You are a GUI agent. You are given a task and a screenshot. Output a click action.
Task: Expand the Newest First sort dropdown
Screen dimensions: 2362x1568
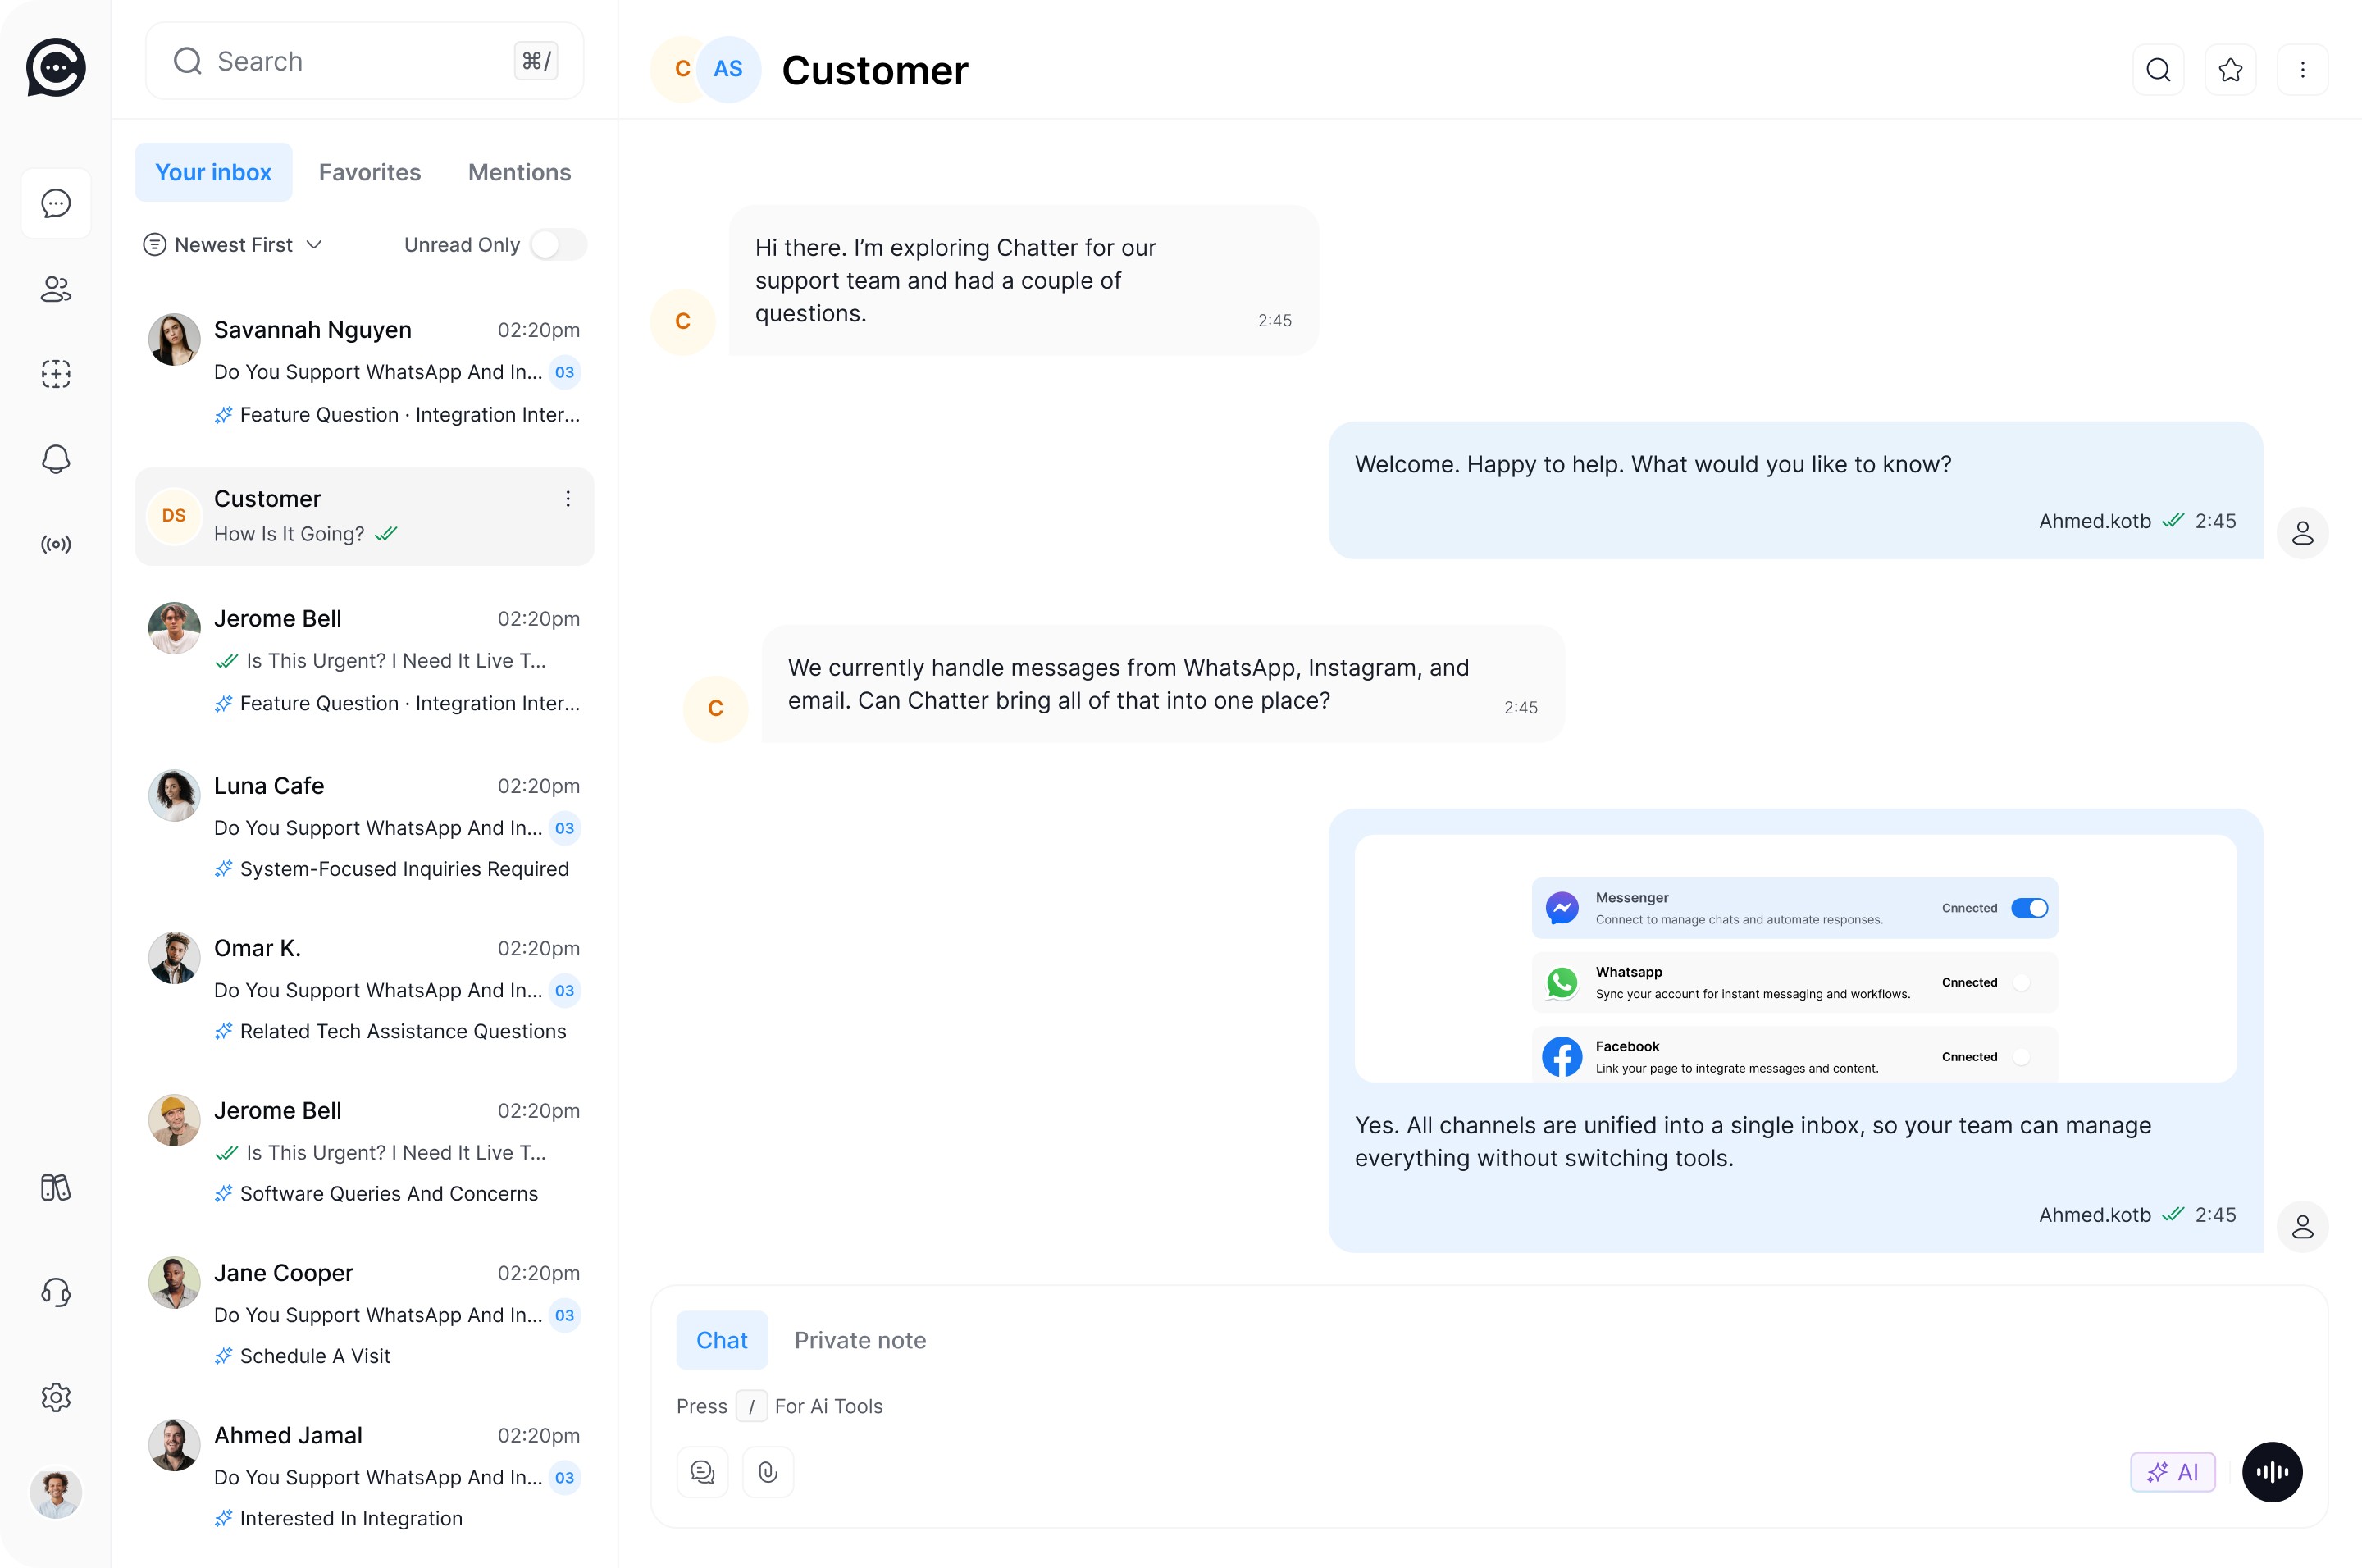(x=234, y=245)
